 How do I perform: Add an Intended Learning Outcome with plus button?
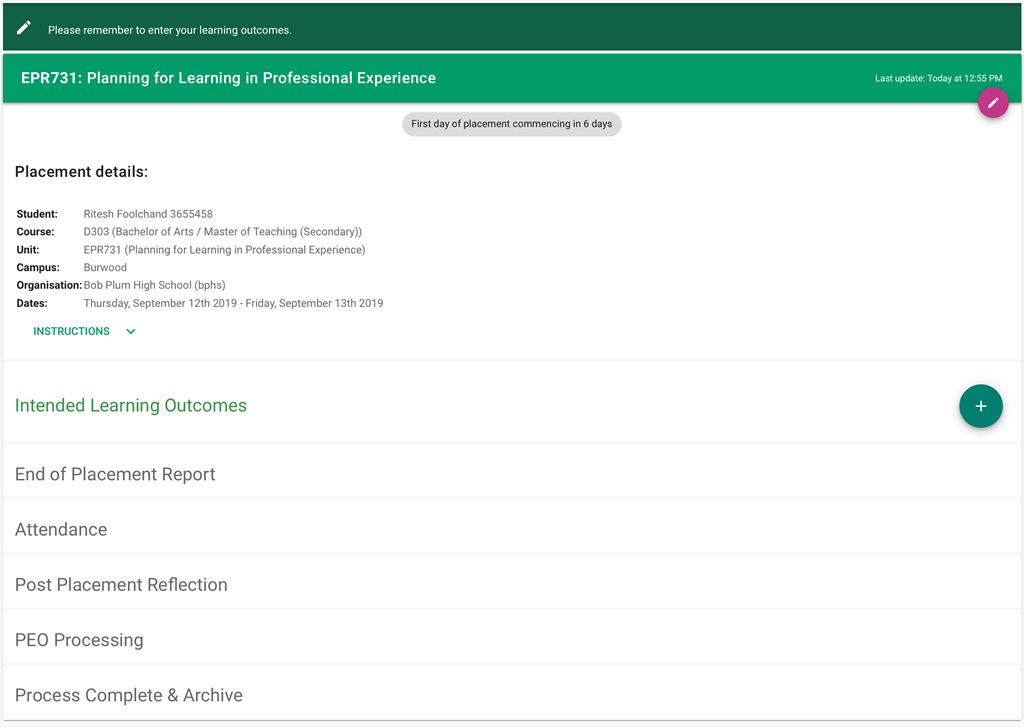[980, 406]
